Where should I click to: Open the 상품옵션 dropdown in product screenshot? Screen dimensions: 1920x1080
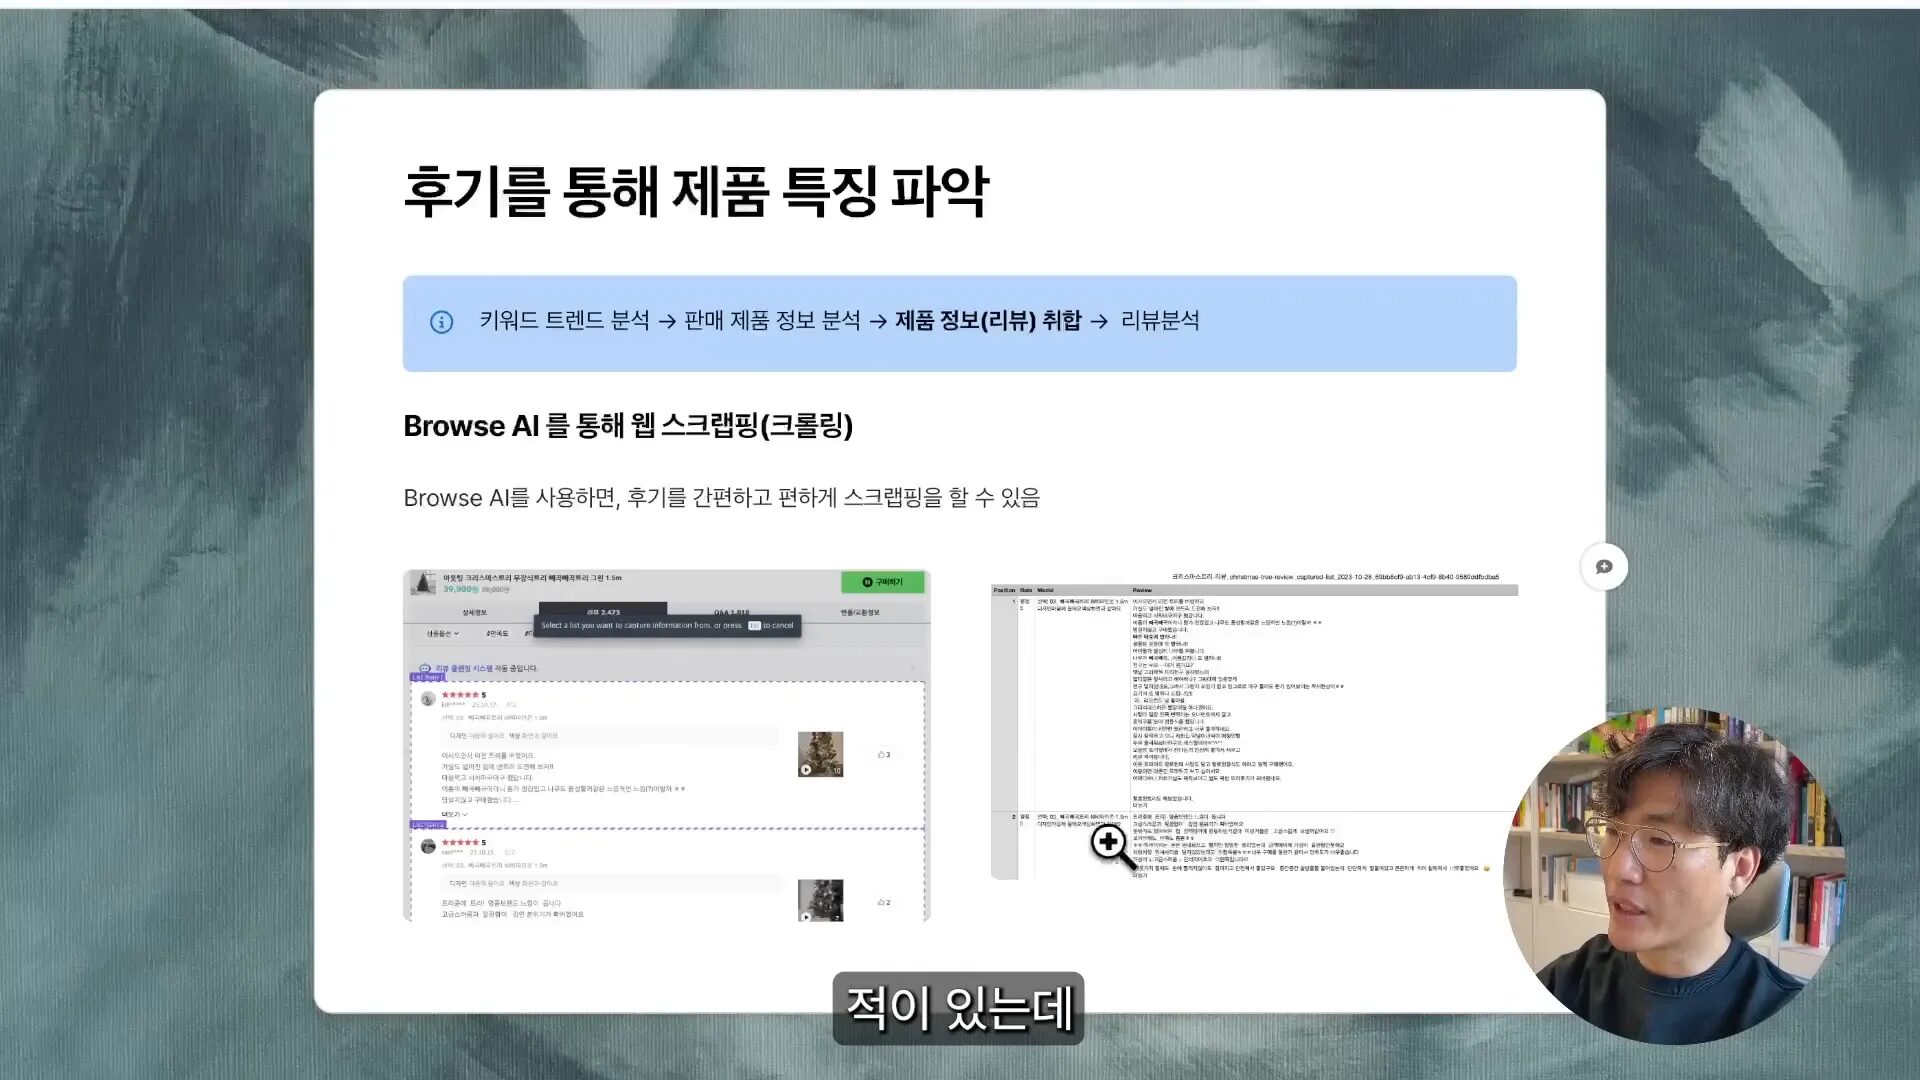point(442,634)
